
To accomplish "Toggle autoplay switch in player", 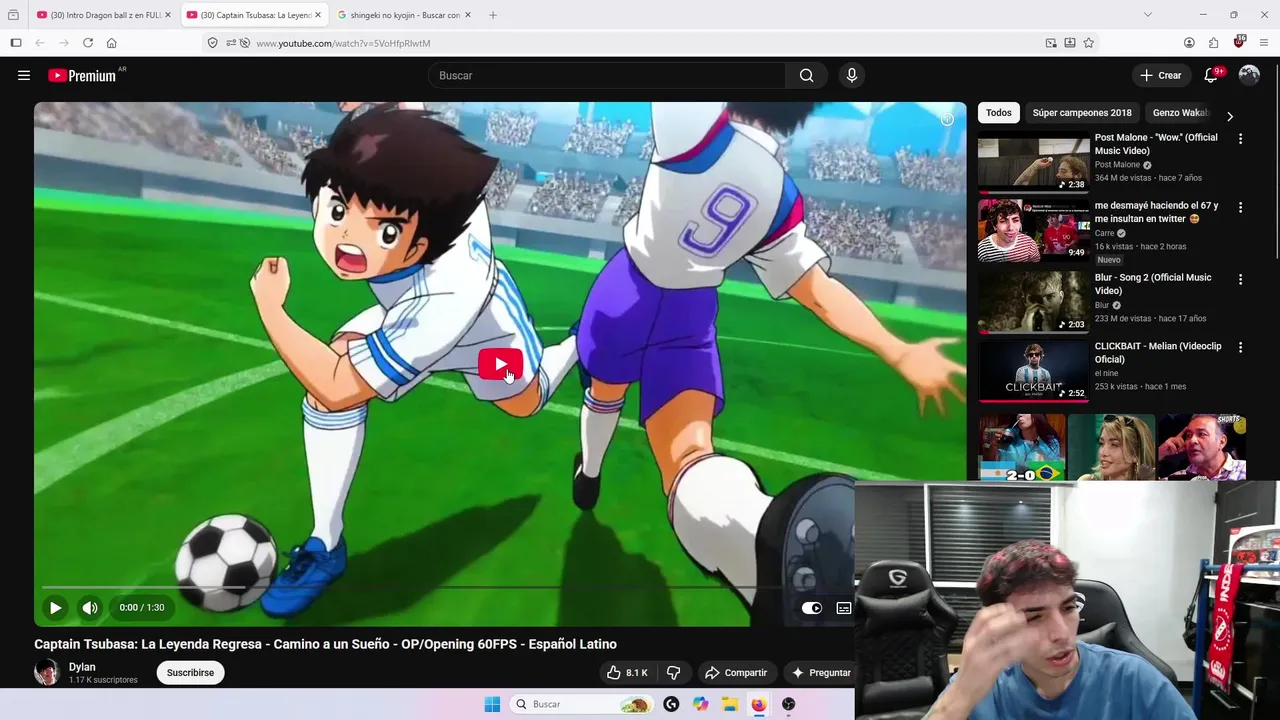I will (x=811, y=608).
